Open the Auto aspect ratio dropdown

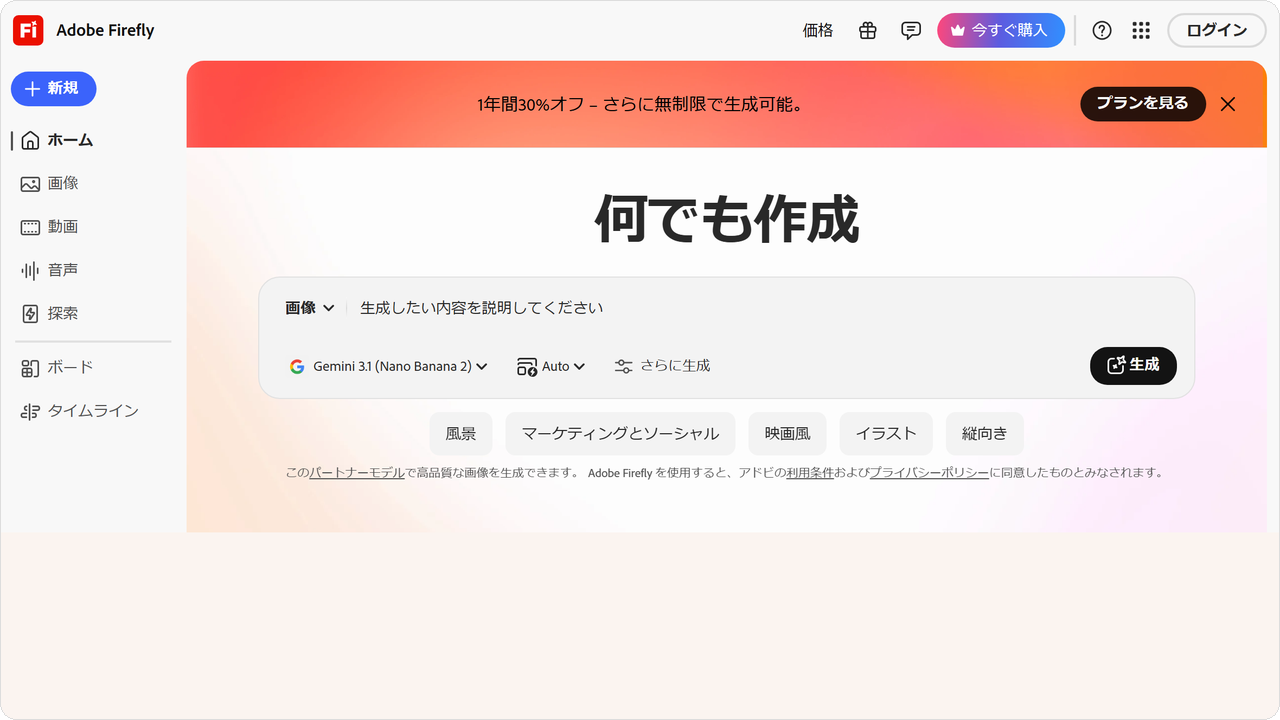(551, 367)
